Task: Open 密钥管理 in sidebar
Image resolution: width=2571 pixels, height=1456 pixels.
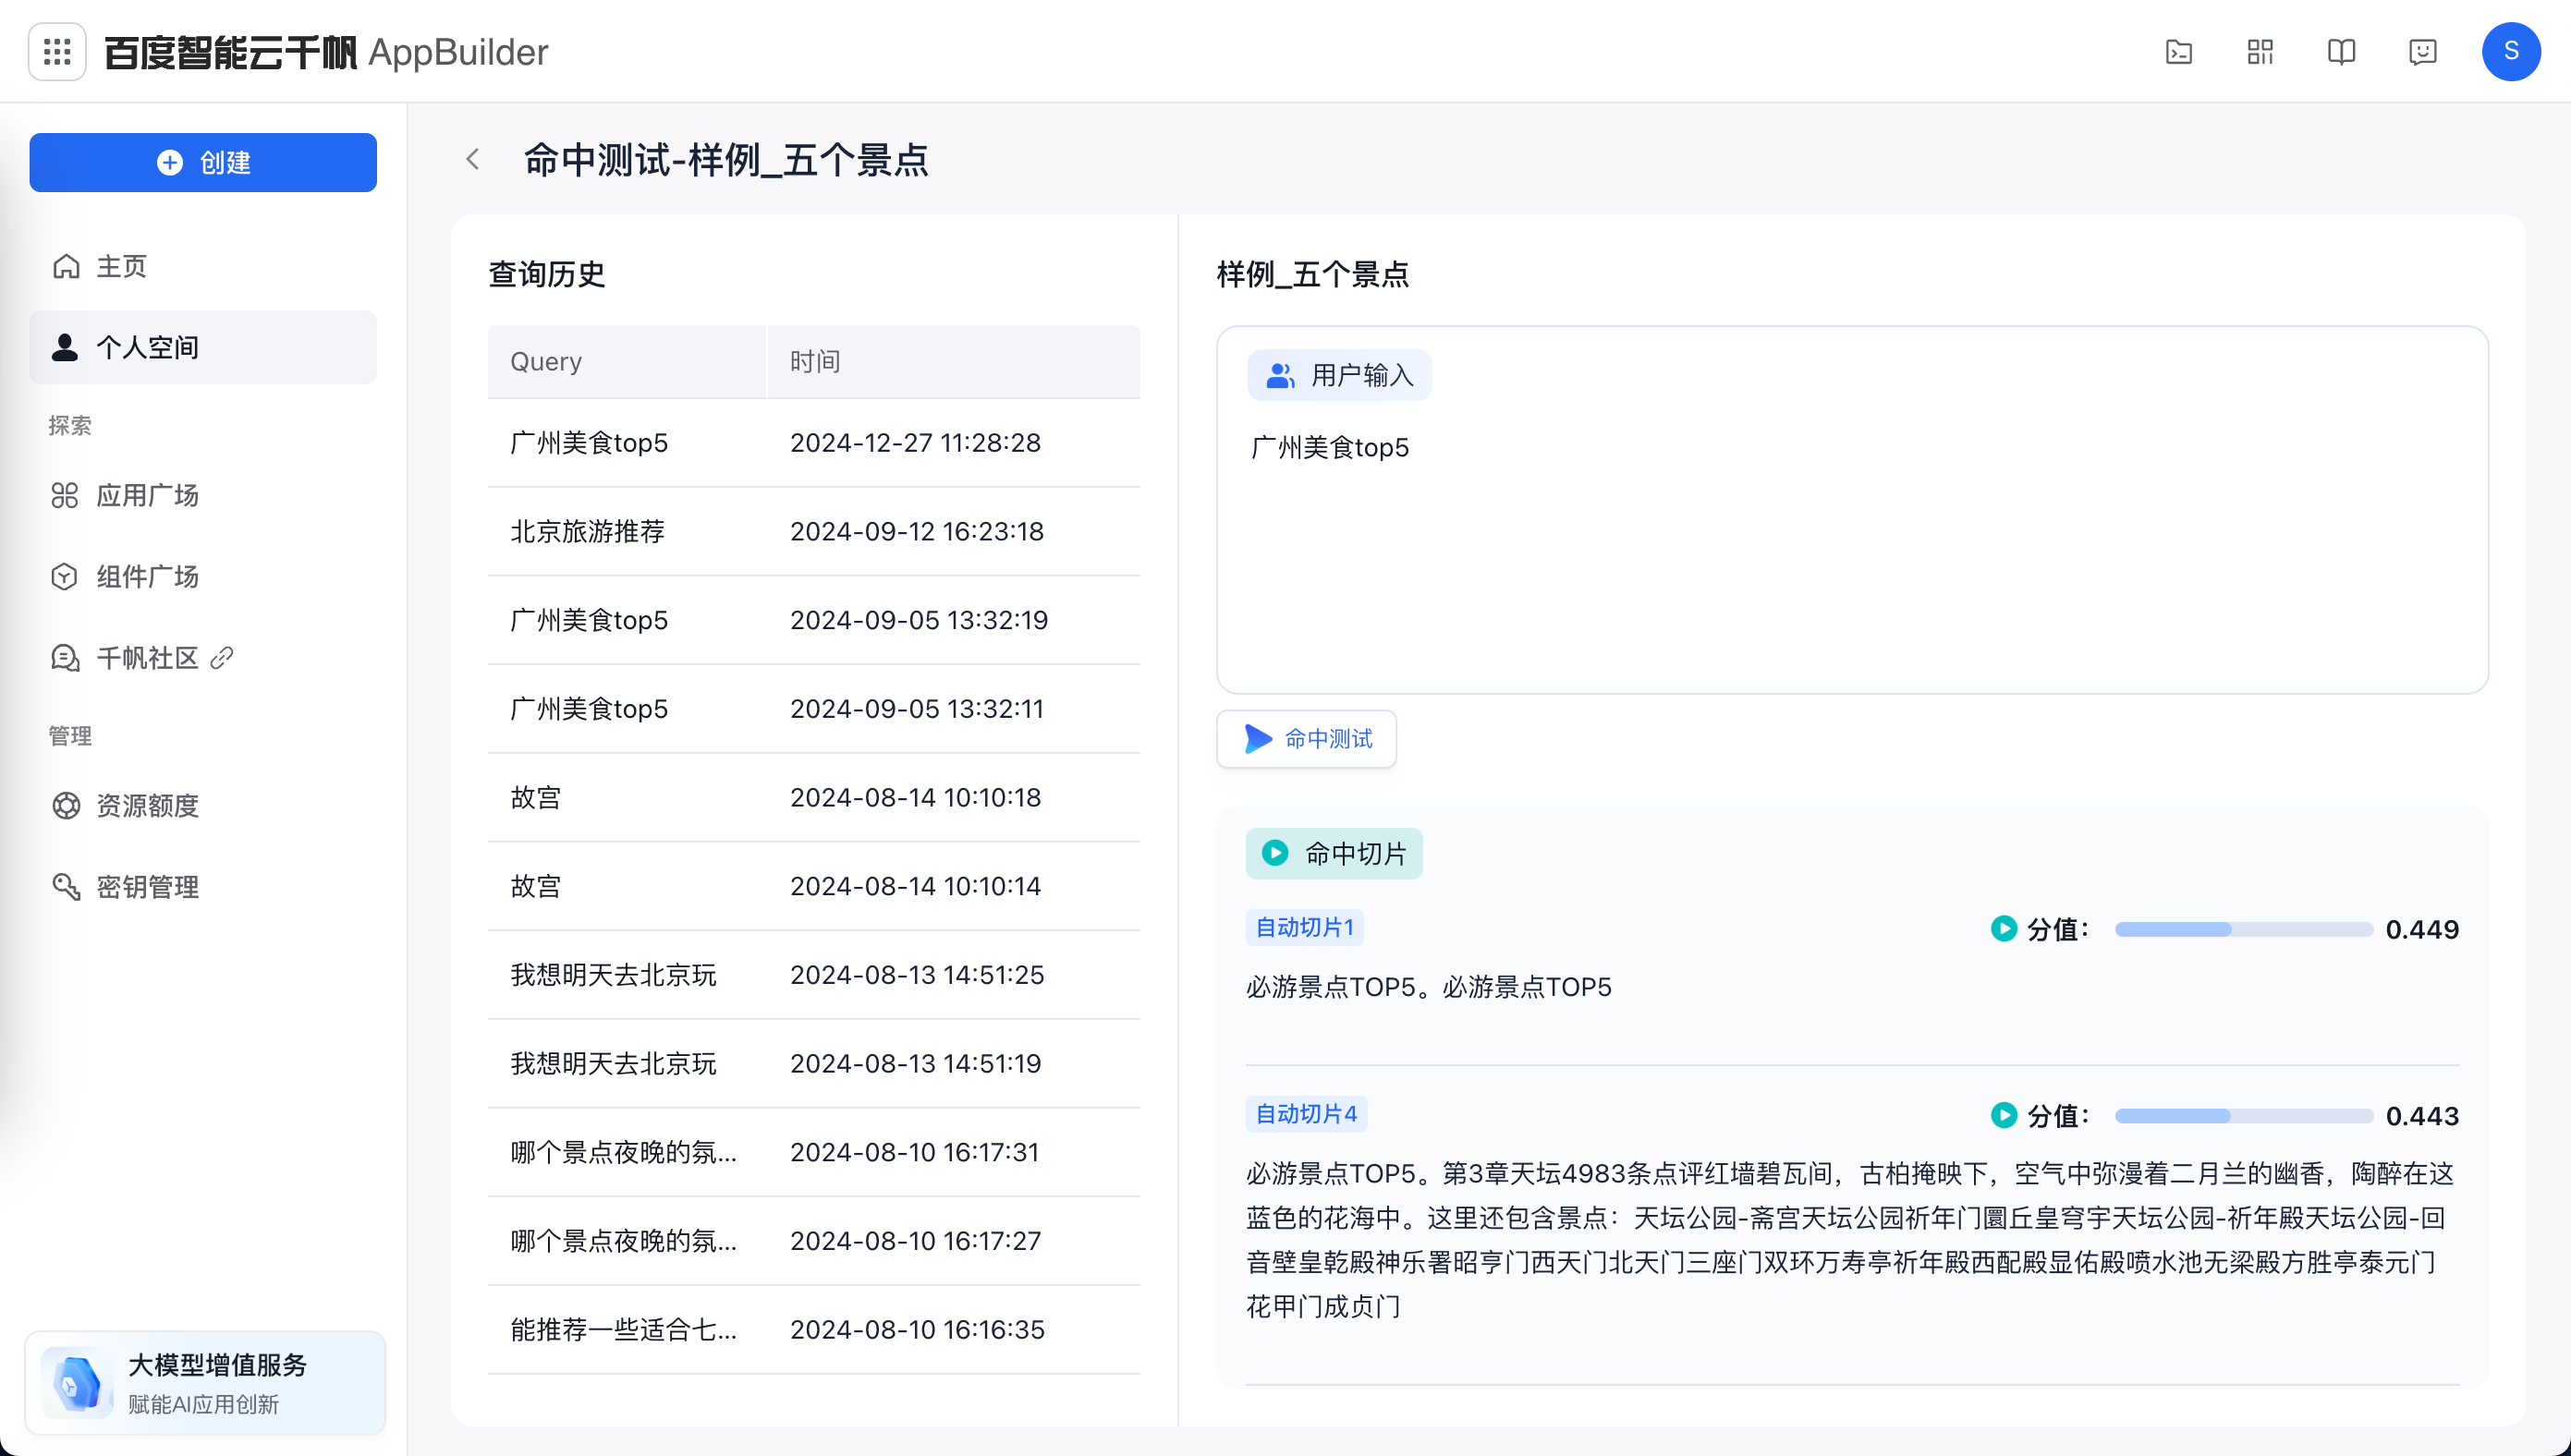Action: tap(203, 887)
